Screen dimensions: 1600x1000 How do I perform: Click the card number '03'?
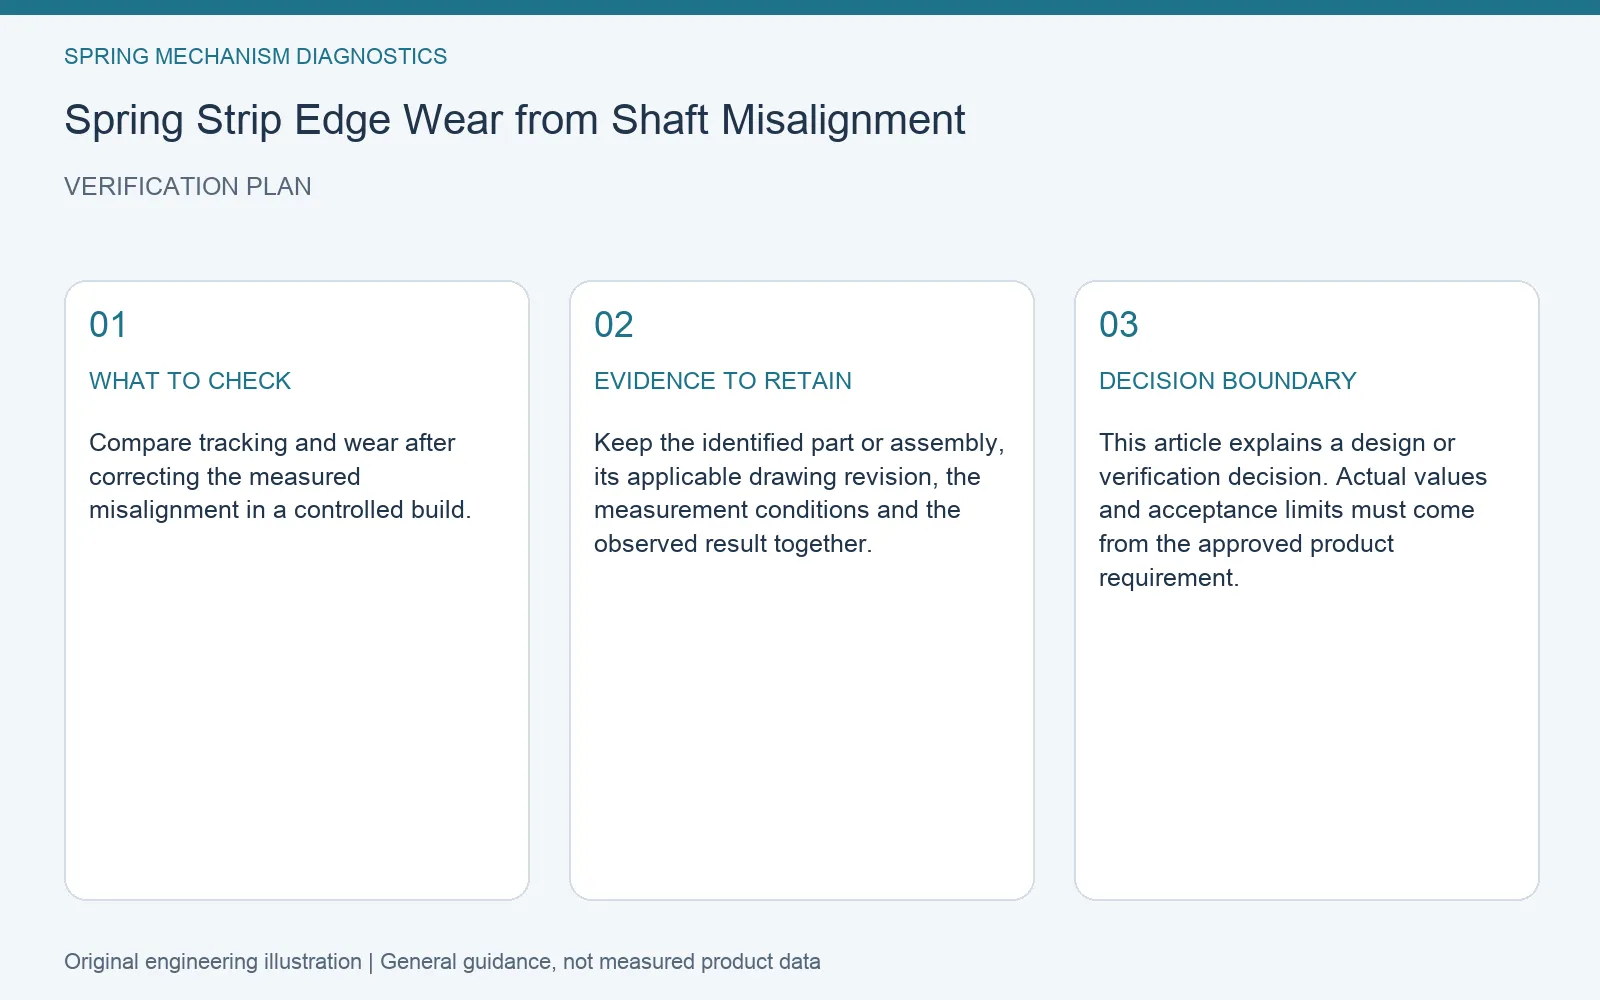pyautogui.click(x=1119, y=325)
